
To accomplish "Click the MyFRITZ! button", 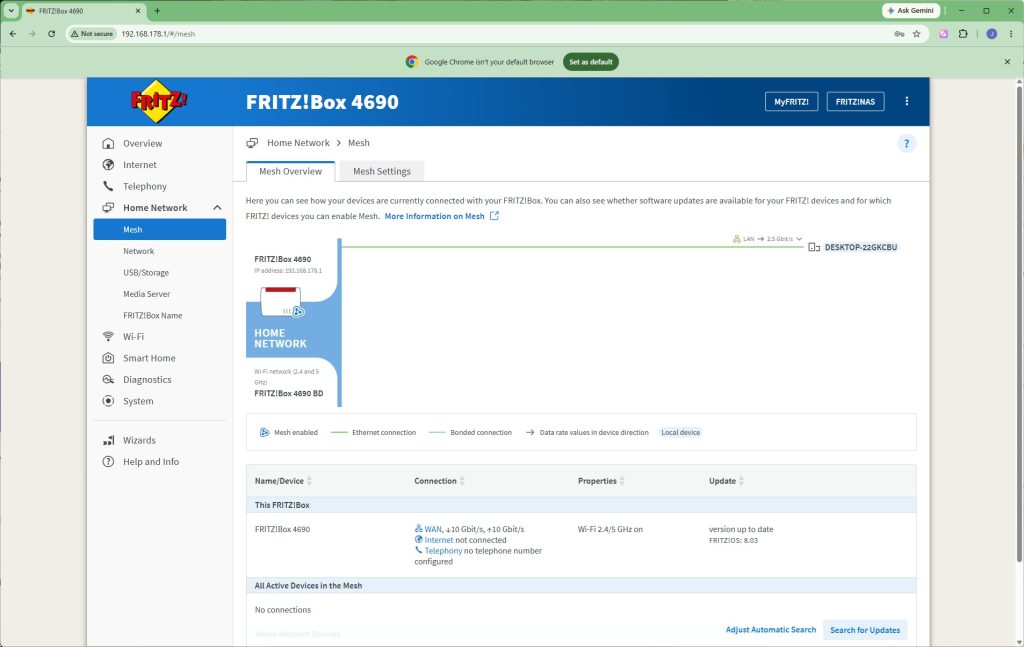I will point(792,101).
